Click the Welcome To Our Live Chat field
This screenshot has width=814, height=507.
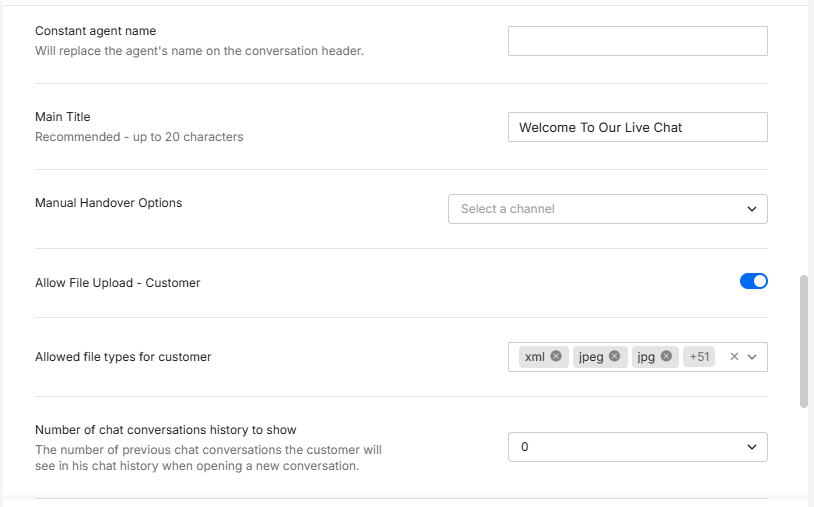tap(637, 127)
